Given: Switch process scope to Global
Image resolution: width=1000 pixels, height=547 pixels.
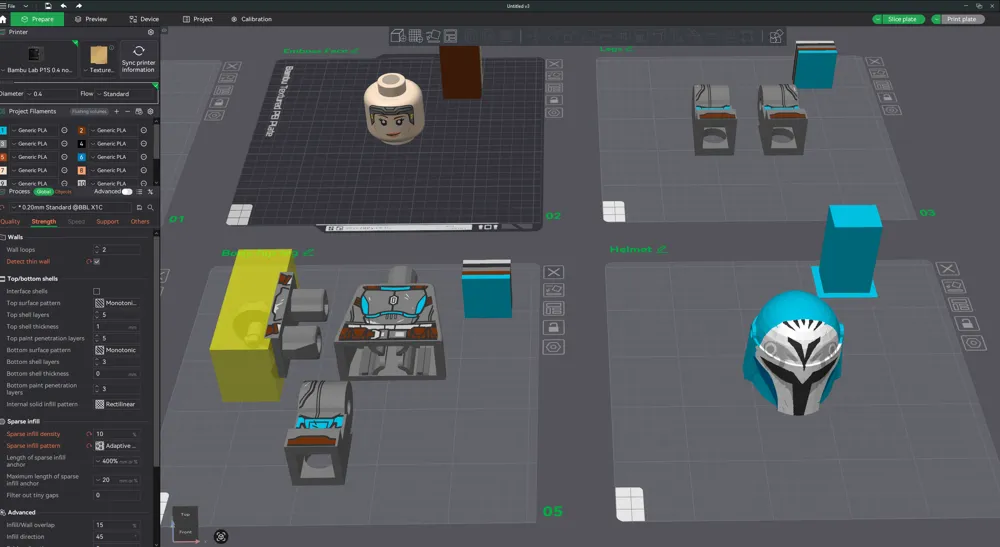Looking at the screenshot, I should tap(43, 191).
